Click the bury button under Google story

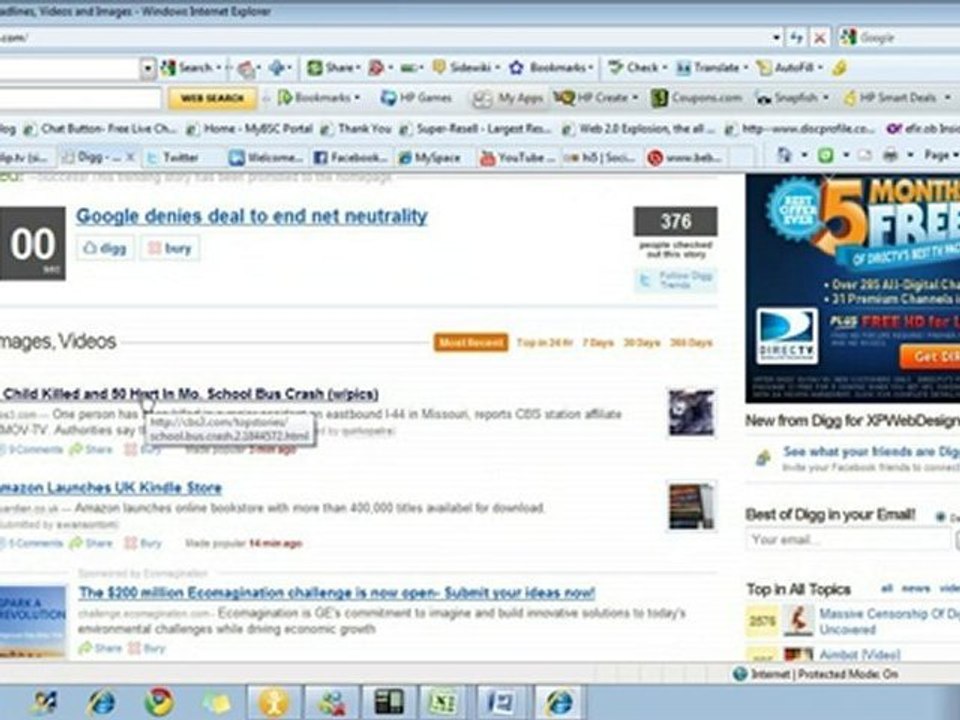tap(170, 248)
